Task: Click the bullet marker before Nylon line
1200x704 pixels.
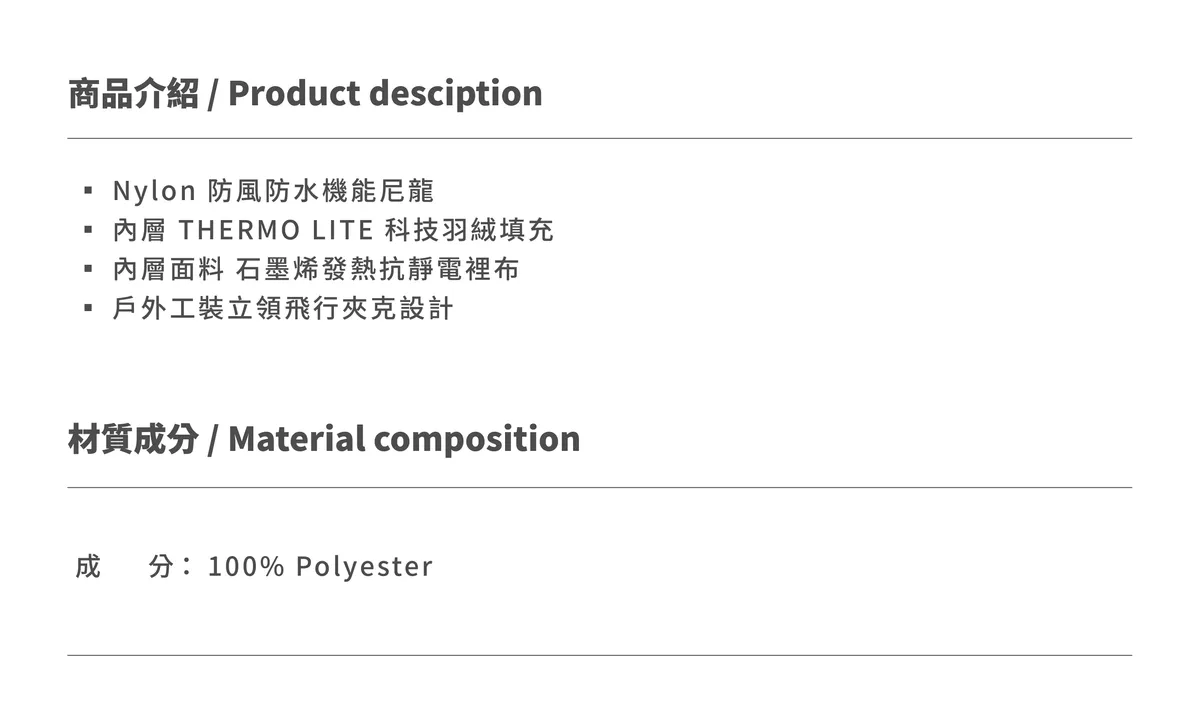Action: tap(89, 190)
